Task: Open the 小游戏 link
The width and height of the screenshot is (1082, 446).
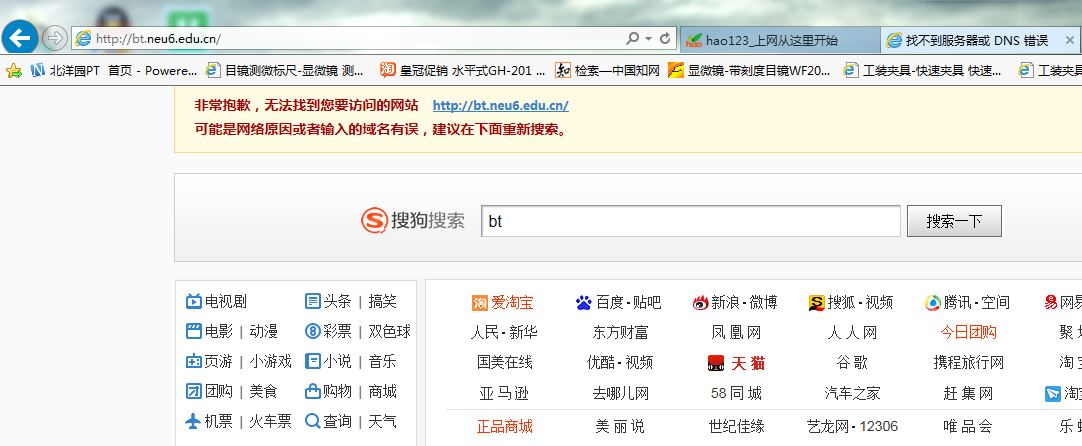Action: point(270,361)
